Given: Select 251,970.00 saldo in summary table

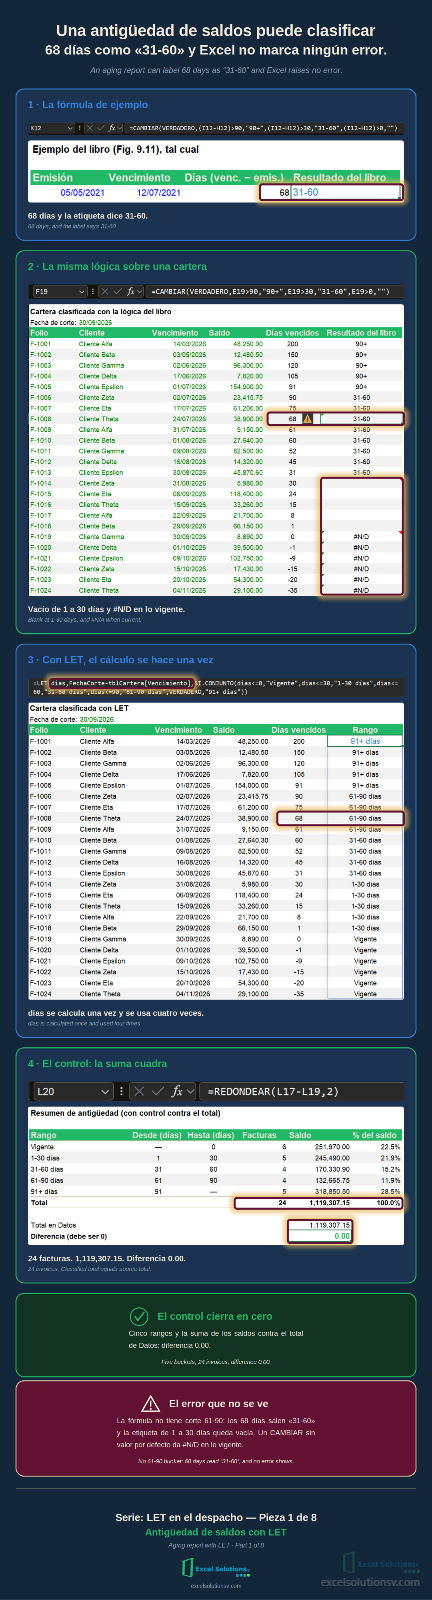Looking at the screenshot, I should [x=332, y=1147].
